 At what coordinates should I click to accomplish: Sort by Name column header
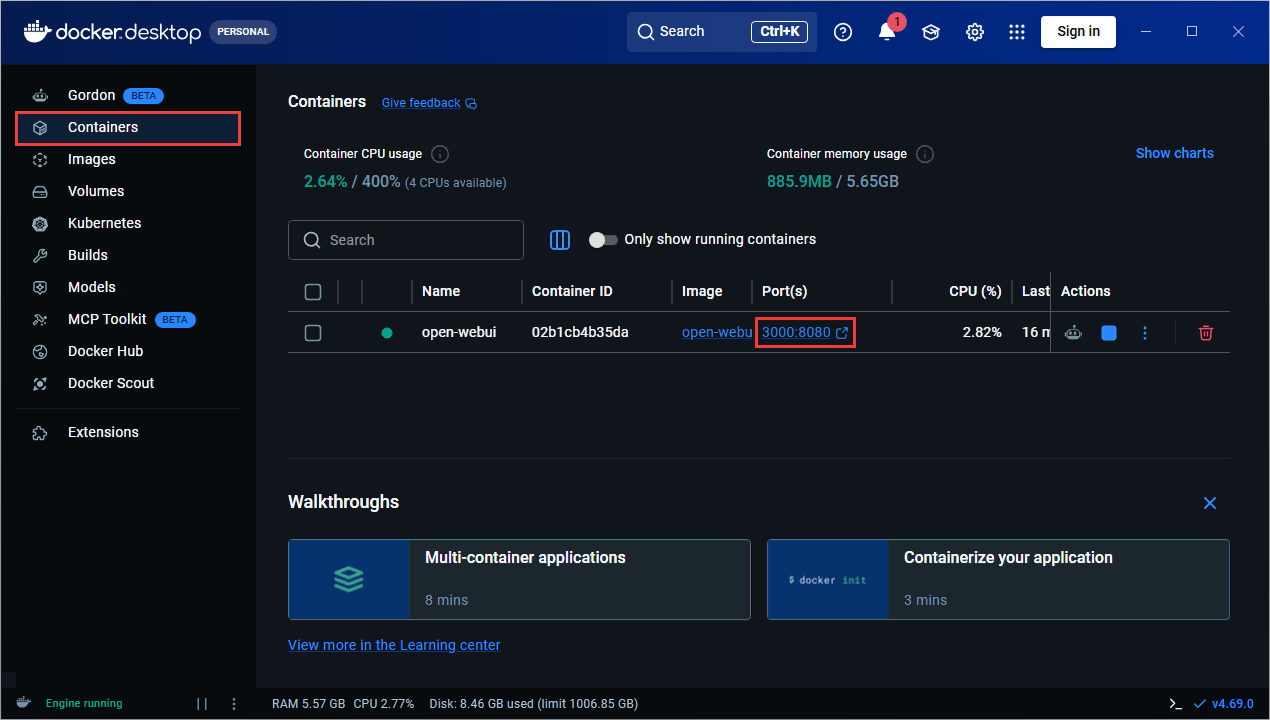point(441,291)
